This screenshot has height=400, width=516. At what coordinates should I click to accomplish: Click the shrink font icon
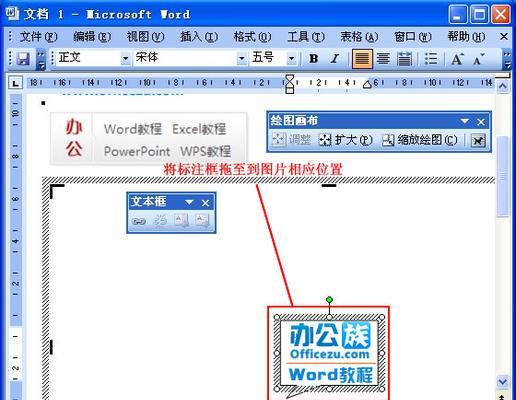coord(479,59)
